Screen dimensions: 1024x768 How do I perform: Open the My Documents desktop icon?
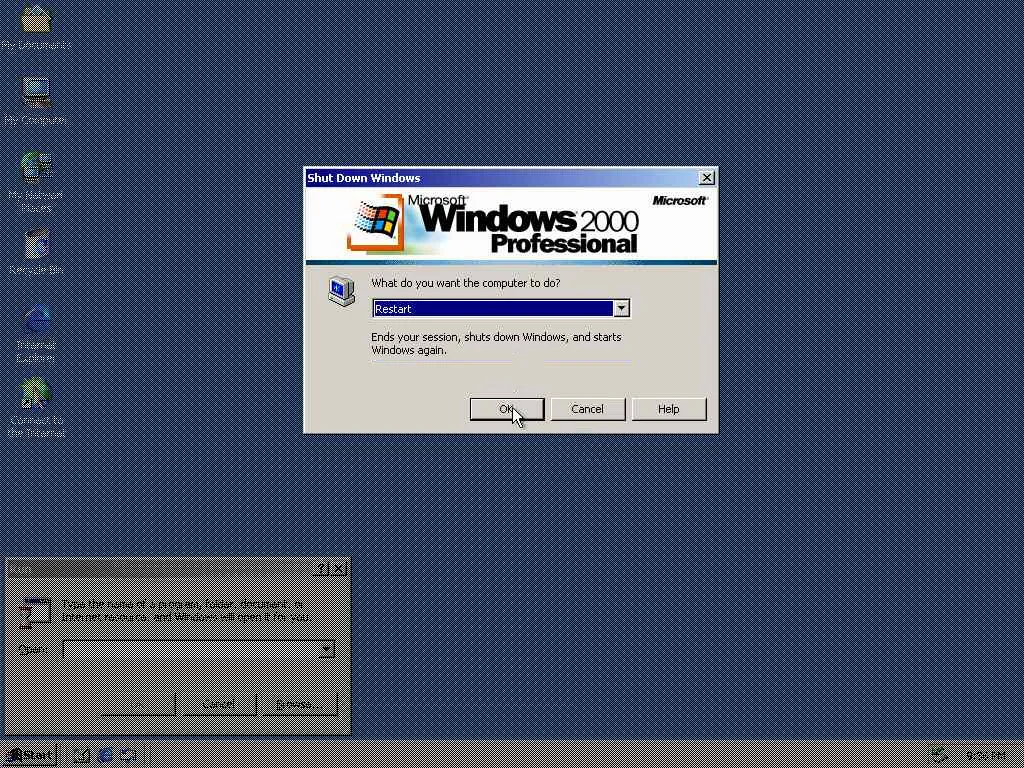(x=36, y=27)
